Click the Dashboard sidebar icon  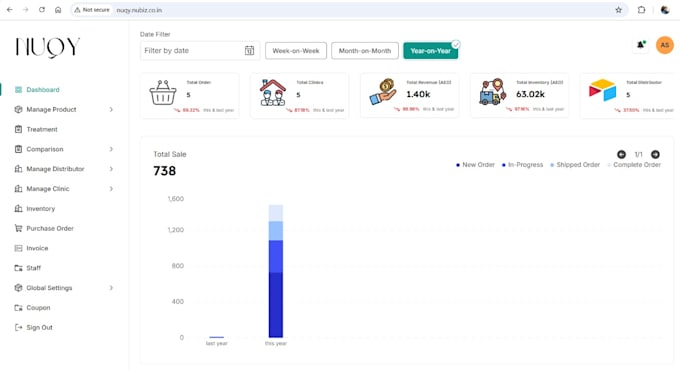18,90
